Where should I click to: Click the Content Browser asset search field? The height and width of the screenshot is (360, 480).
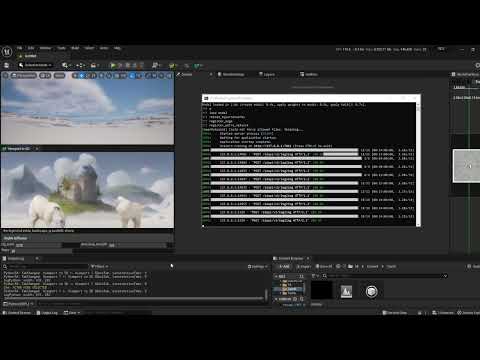385,276
